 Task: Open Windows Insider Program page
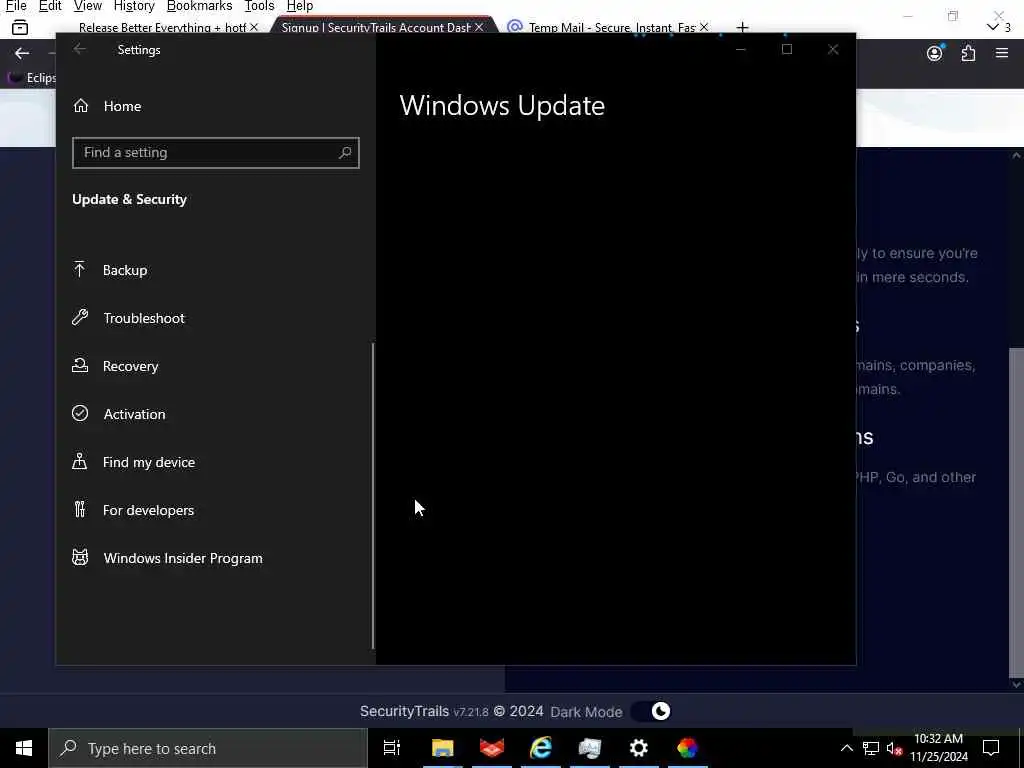point(183,558)
